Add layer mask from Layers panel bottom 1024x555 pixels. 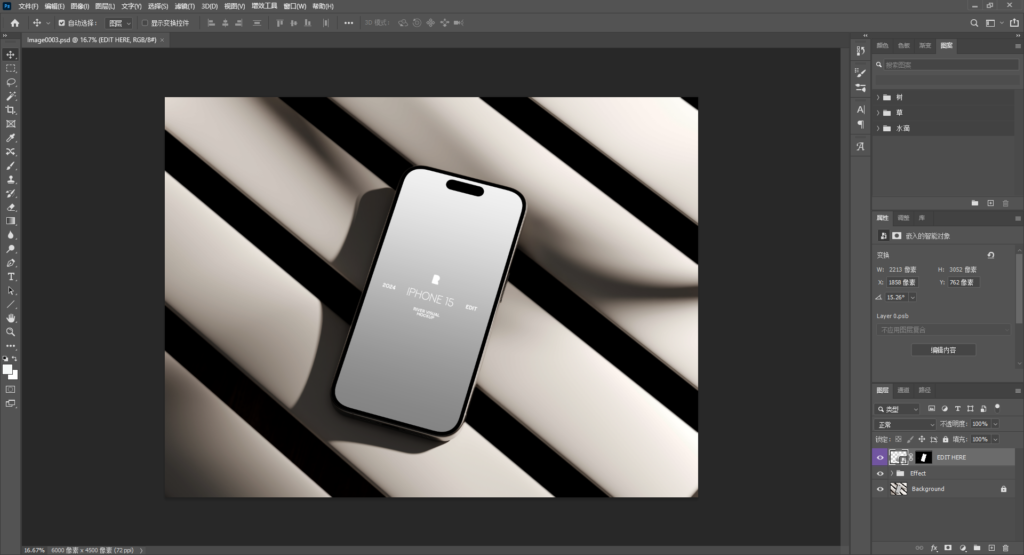click(x=948, y=548)
